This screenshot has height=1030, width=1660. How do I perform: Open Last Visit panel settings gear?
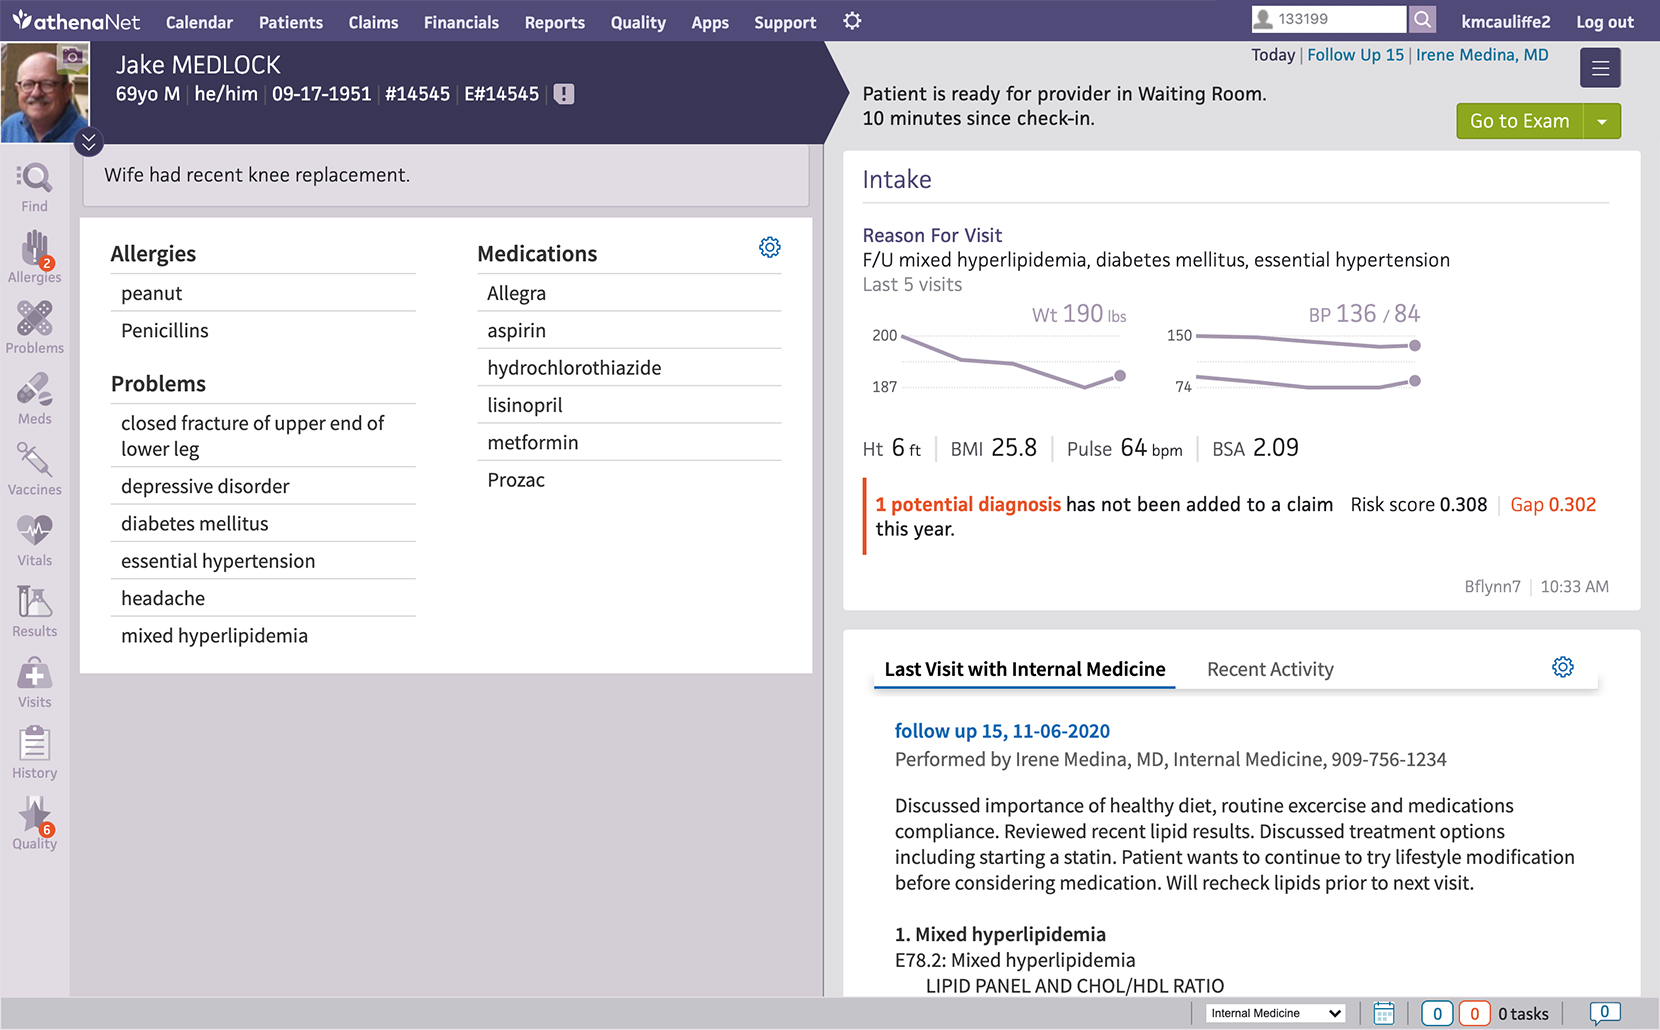[x=1563, y=667]
